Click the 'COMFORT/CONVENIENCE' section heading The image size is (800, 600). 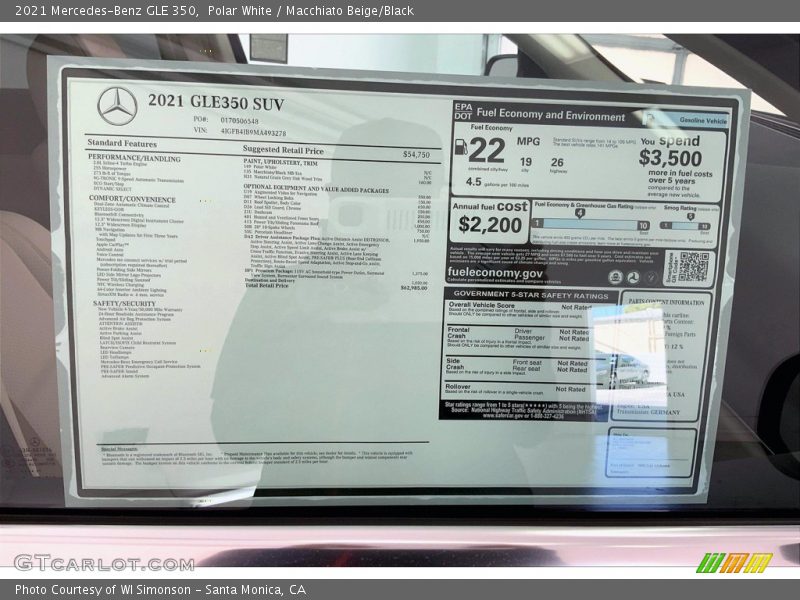132,199
